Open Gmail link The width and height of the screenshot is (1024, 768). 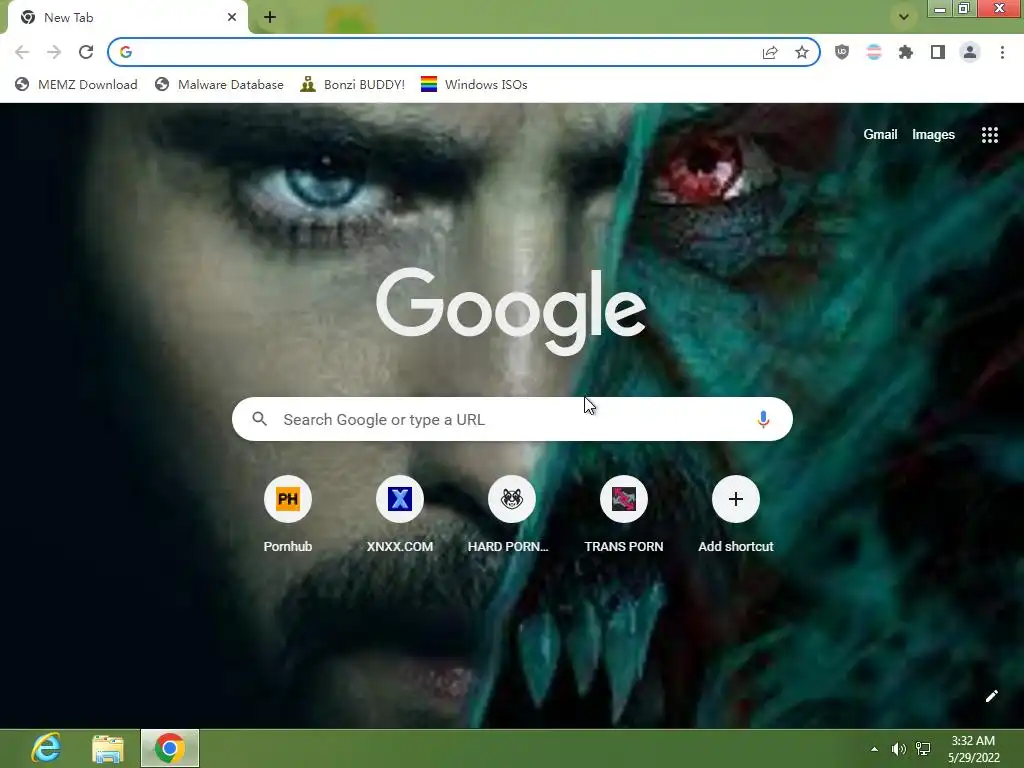pos(880,135)
